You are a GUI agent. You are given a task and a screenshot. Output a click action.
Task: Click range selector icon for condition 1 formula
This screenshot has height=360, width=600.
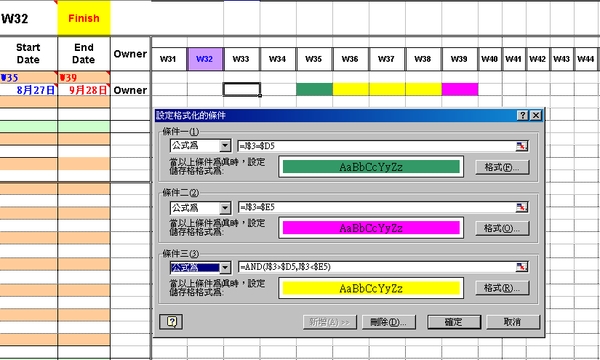[522, 146]
